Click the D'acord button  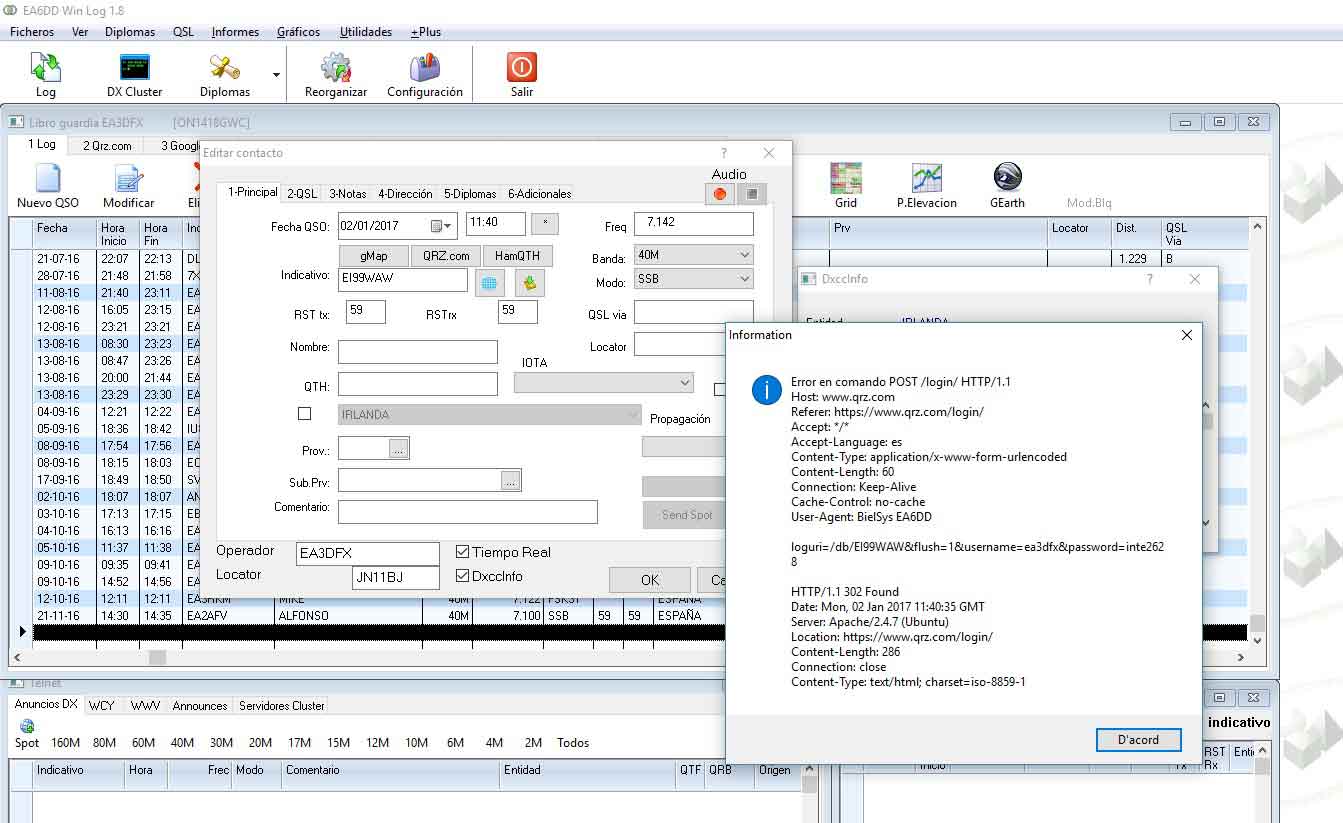tap(1138, 740)
